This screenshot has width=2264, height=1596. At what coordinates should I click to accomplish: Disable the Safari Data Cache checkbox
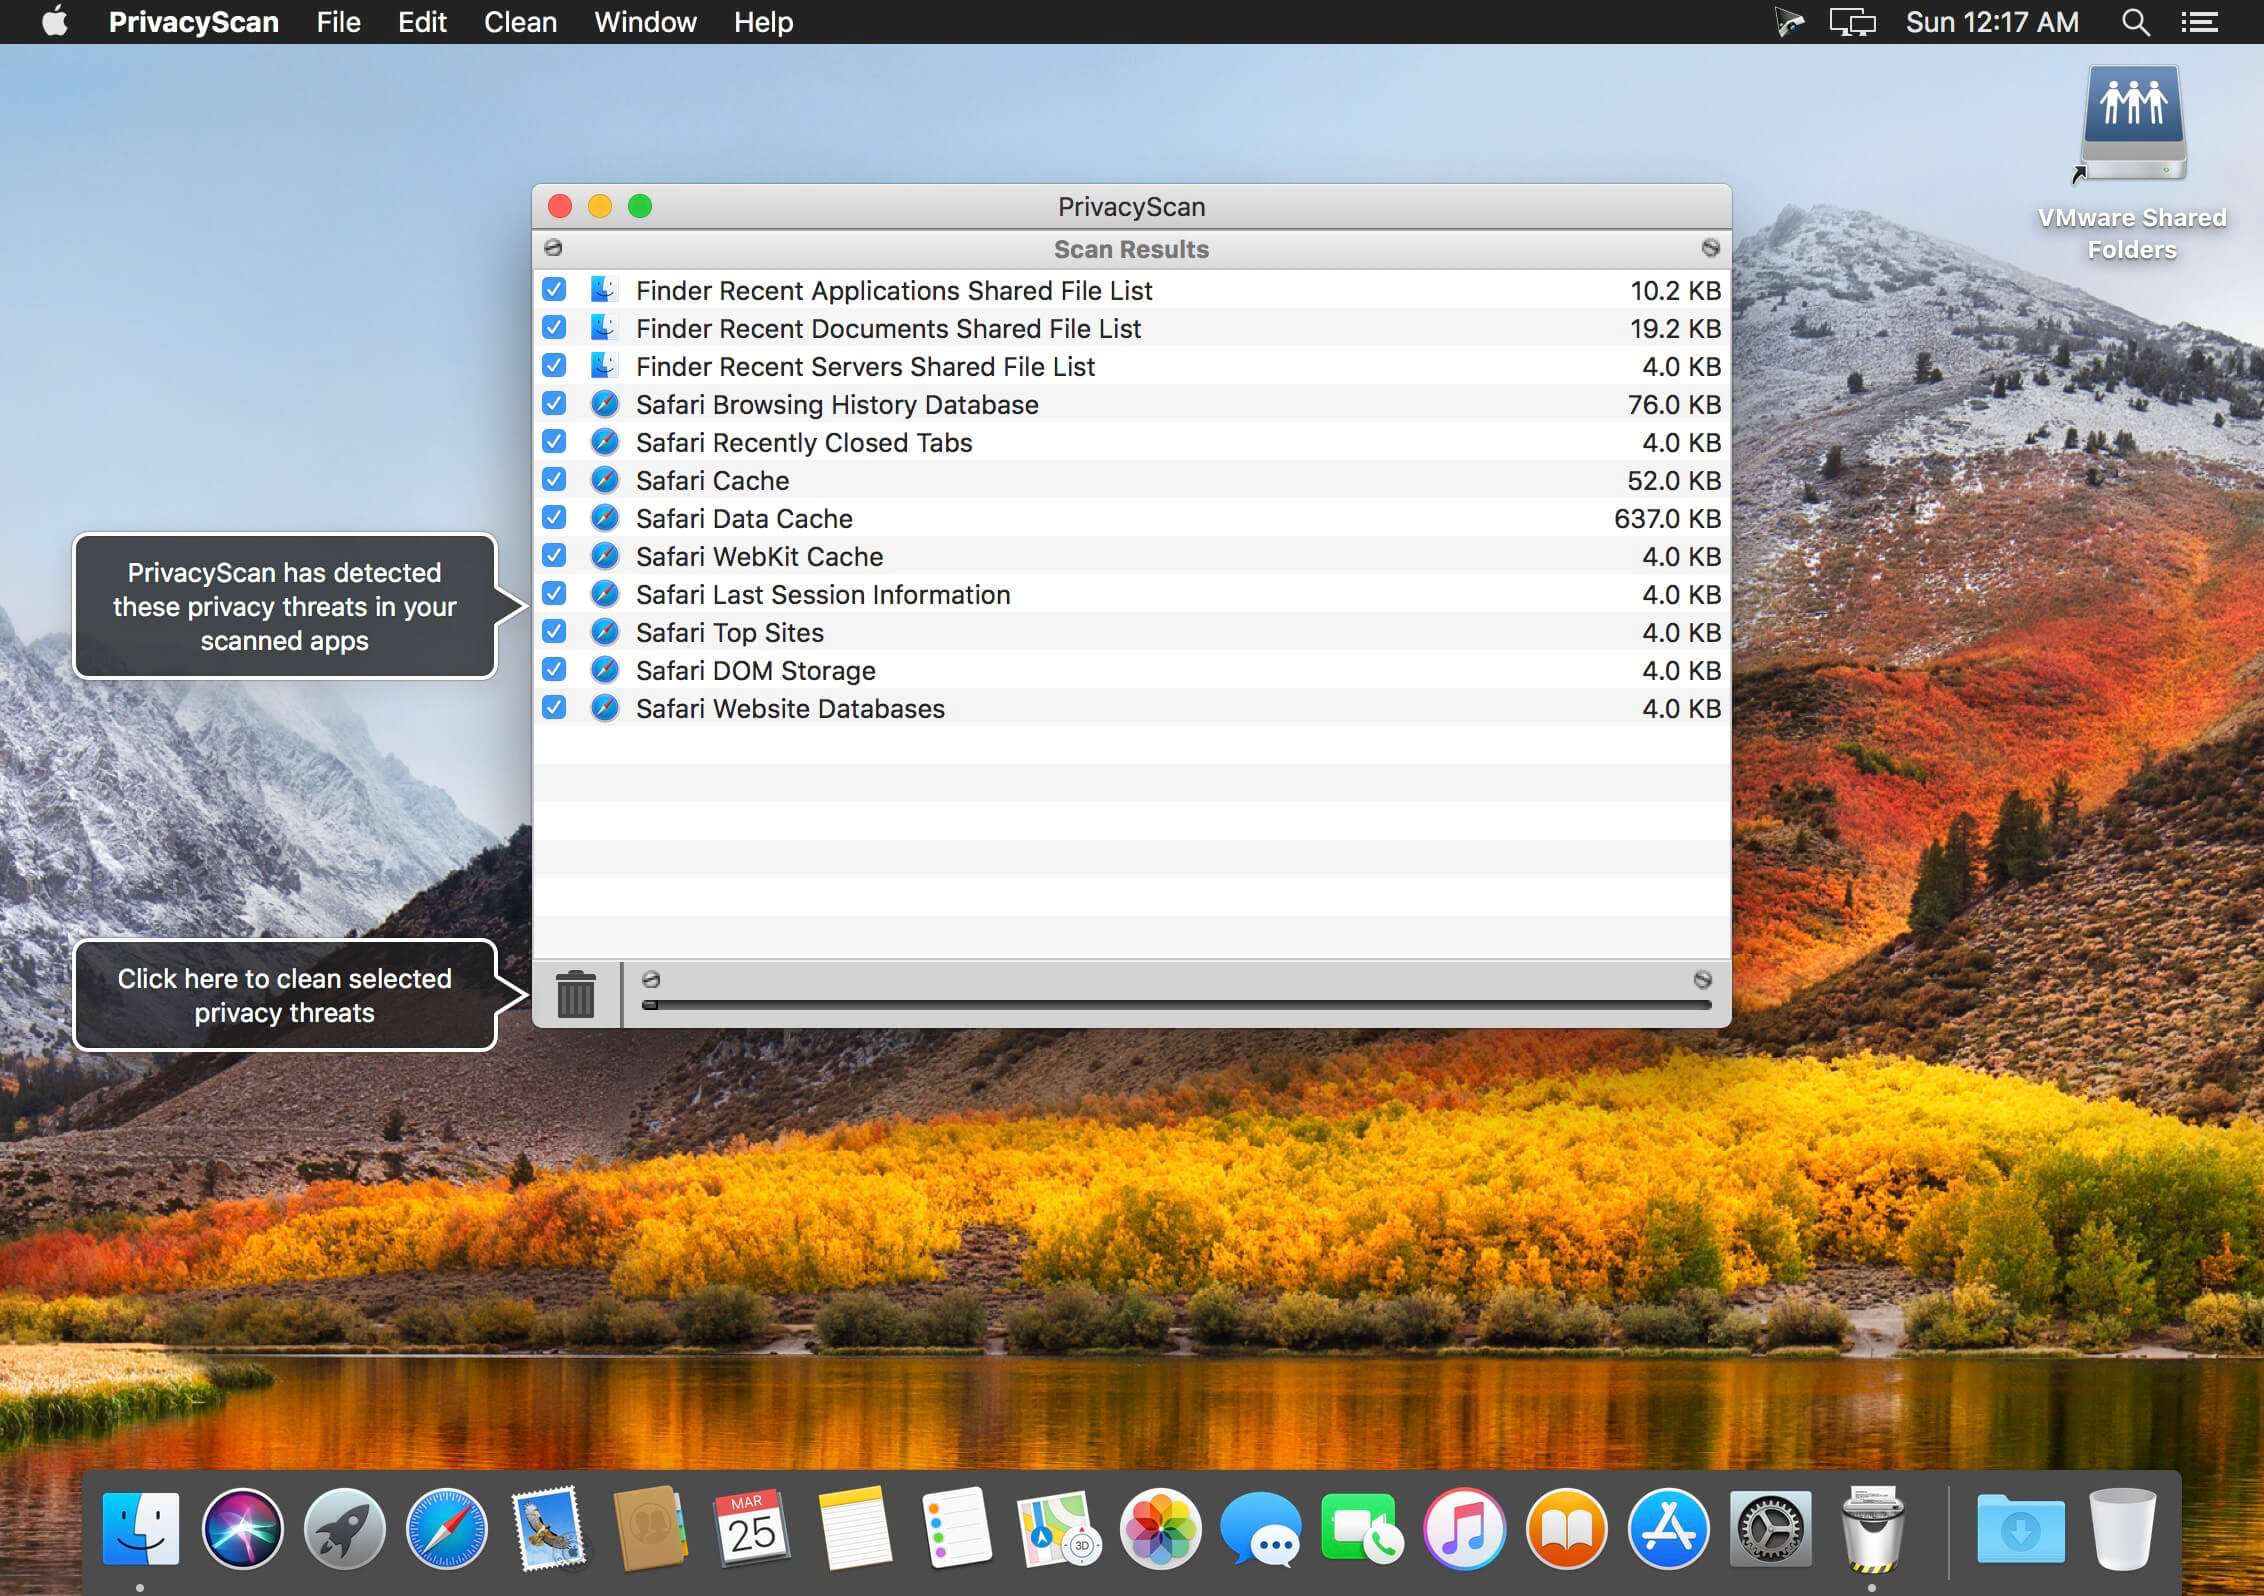[x=554, y=518]
